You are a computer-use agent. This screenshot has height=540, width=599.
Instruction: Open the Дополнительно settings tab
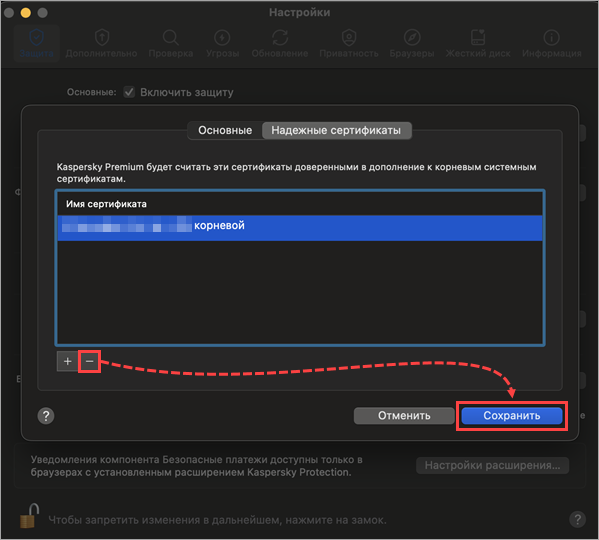101,44
